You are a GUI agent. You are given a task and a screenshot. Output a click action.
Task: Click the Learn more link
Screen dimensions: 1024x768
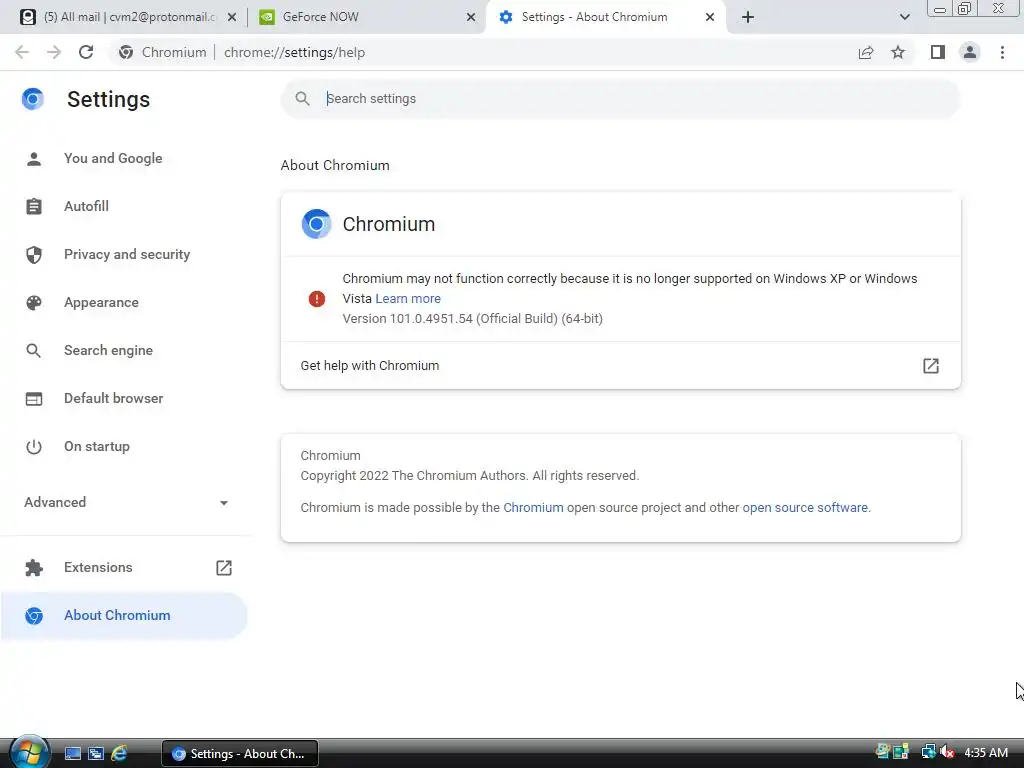tap(408, 298)
